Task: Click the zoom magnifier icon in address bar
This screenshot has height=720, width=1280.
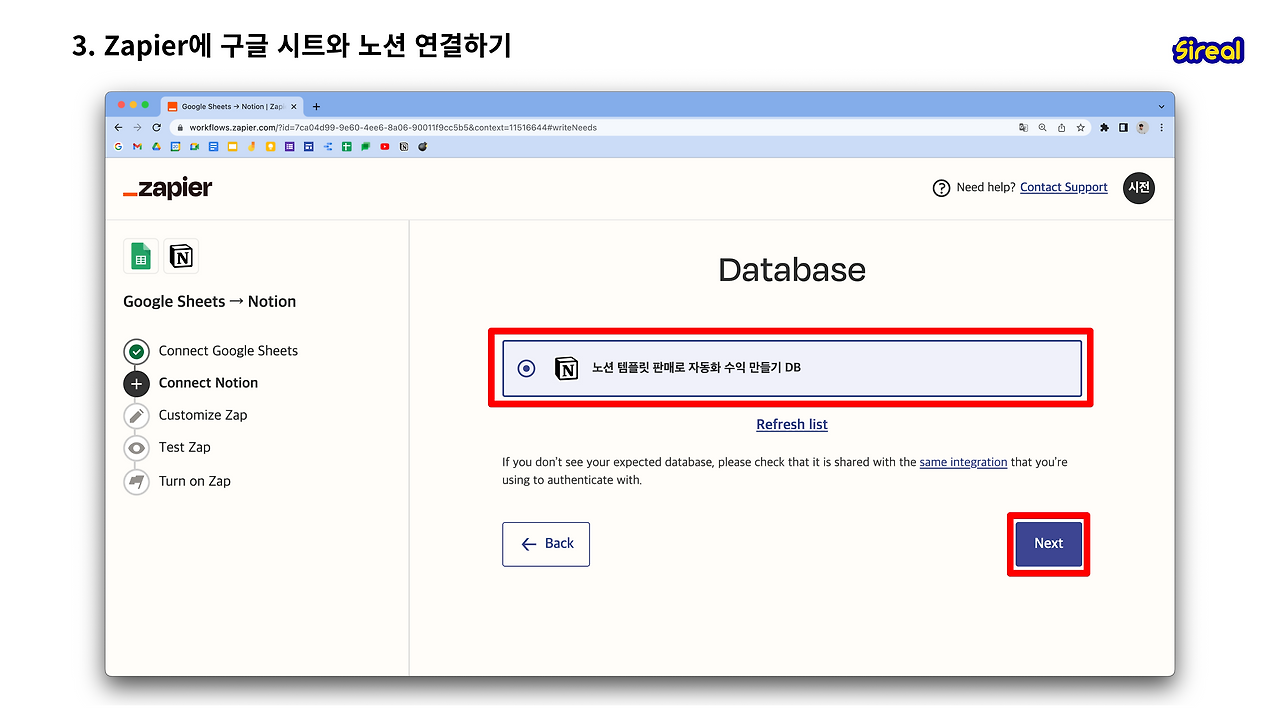Action: tap(1042, 128)
